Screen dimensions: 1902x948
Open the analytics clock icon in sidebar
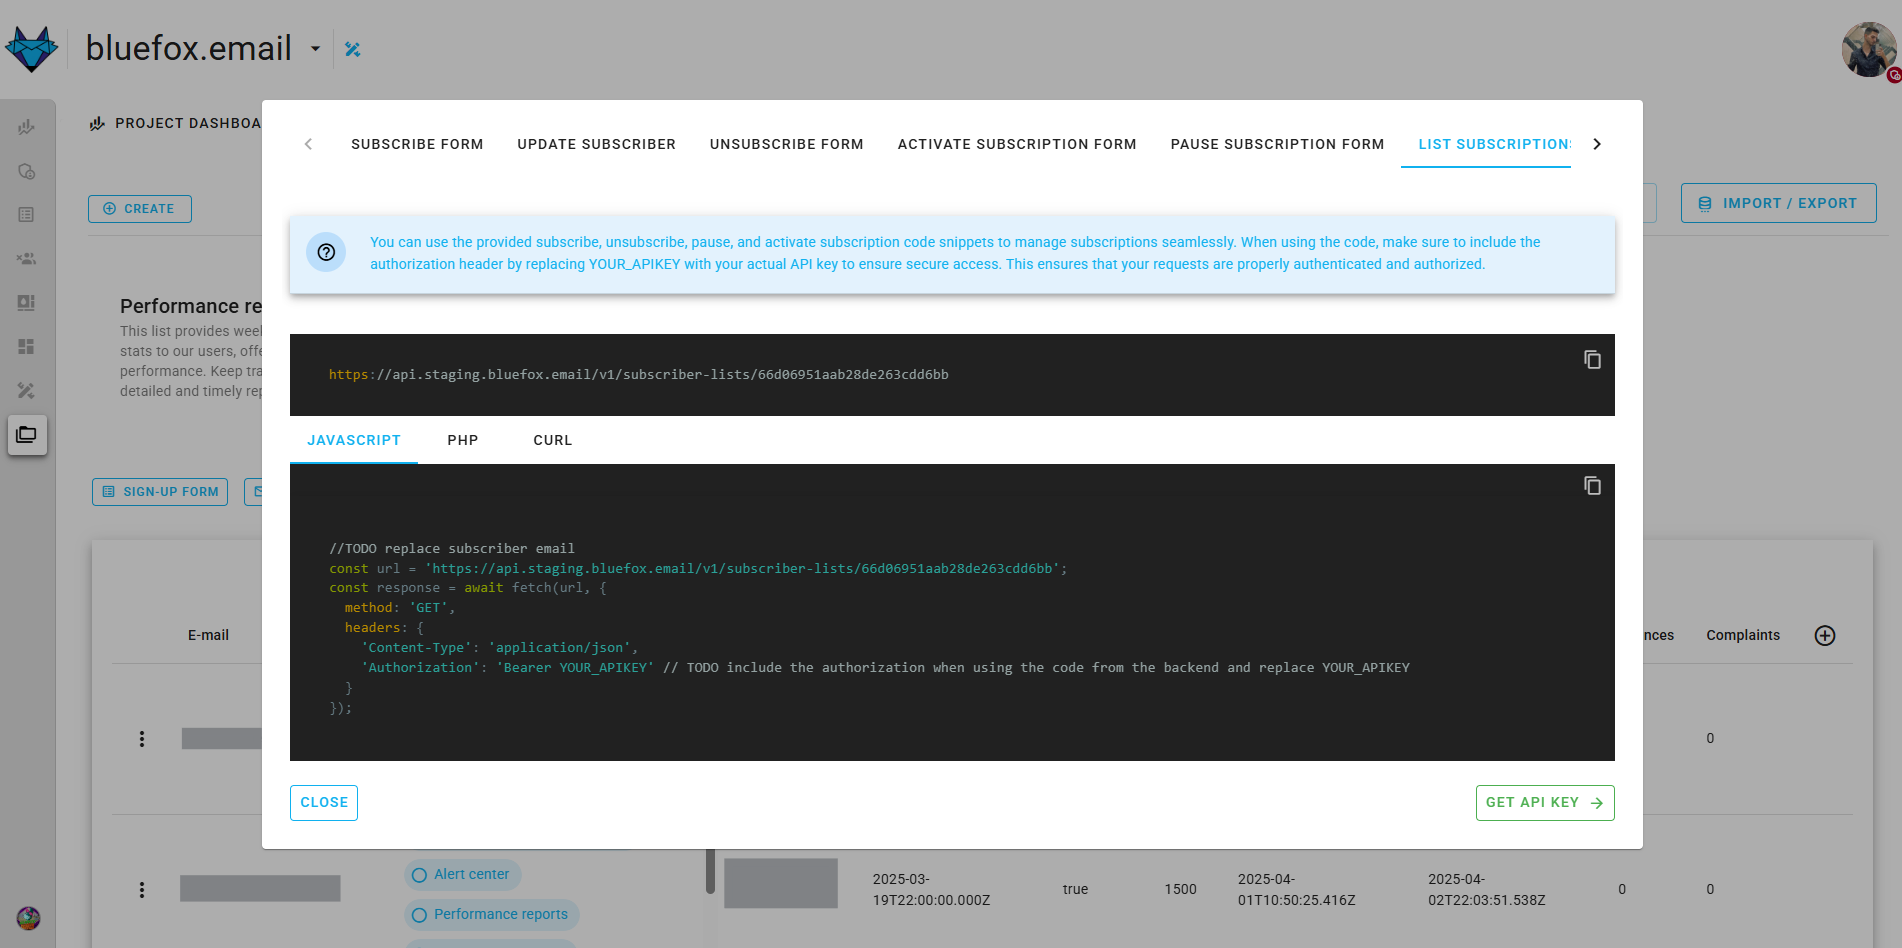point(26,171)
